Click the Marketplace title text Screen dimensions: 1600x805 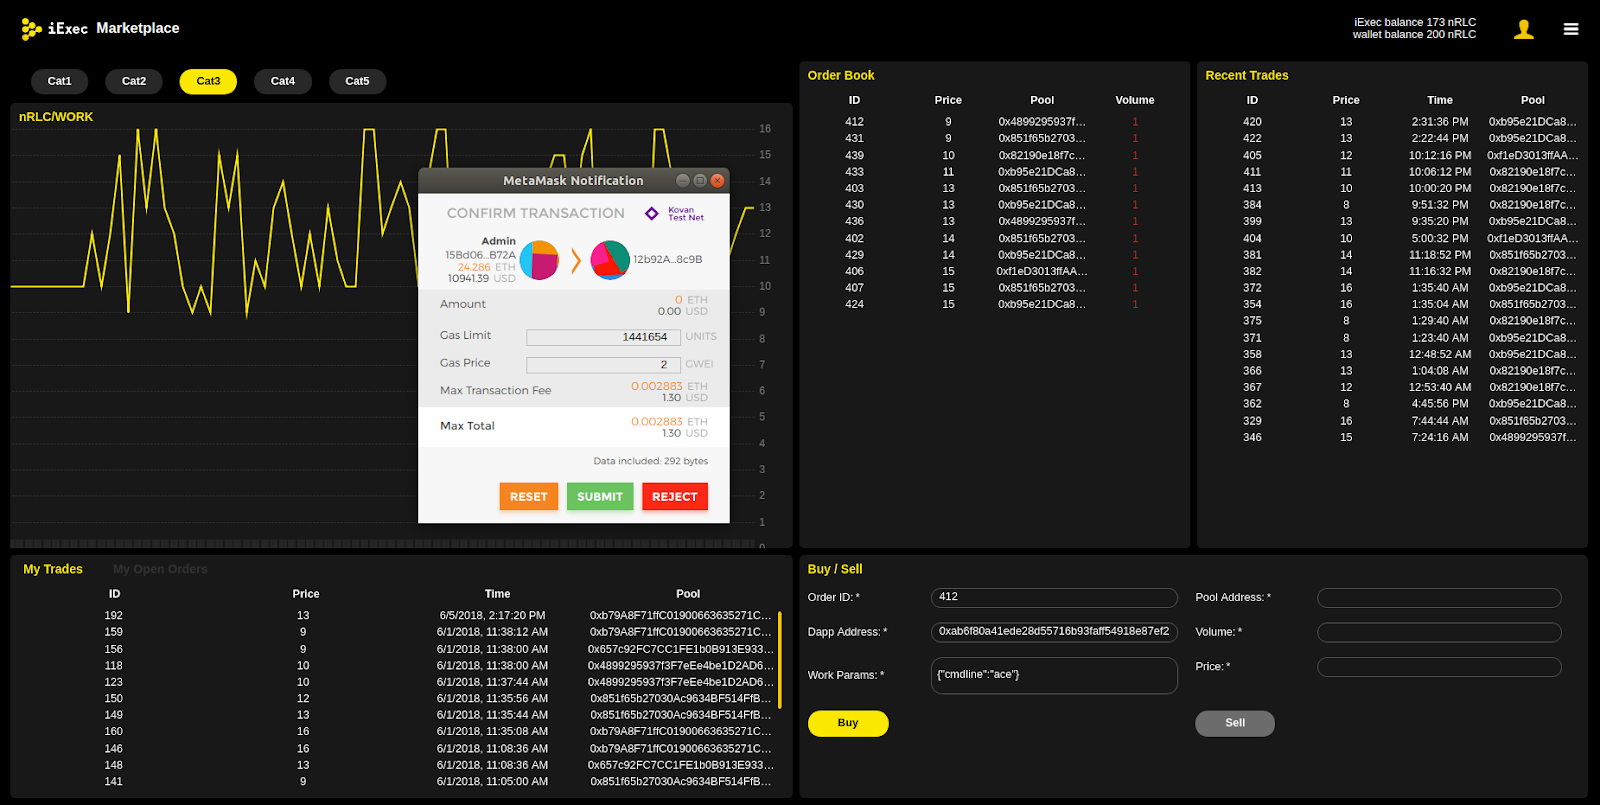coord(138,28)
